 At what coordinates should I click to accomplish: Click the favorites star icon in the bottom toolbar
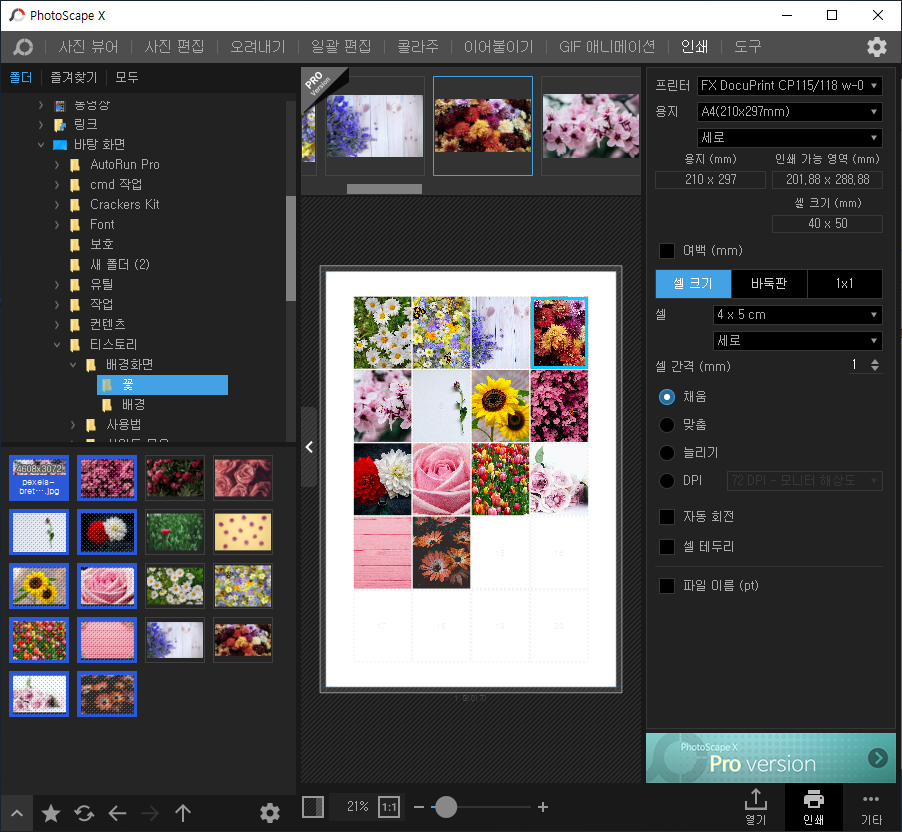[x=51, y=813]
